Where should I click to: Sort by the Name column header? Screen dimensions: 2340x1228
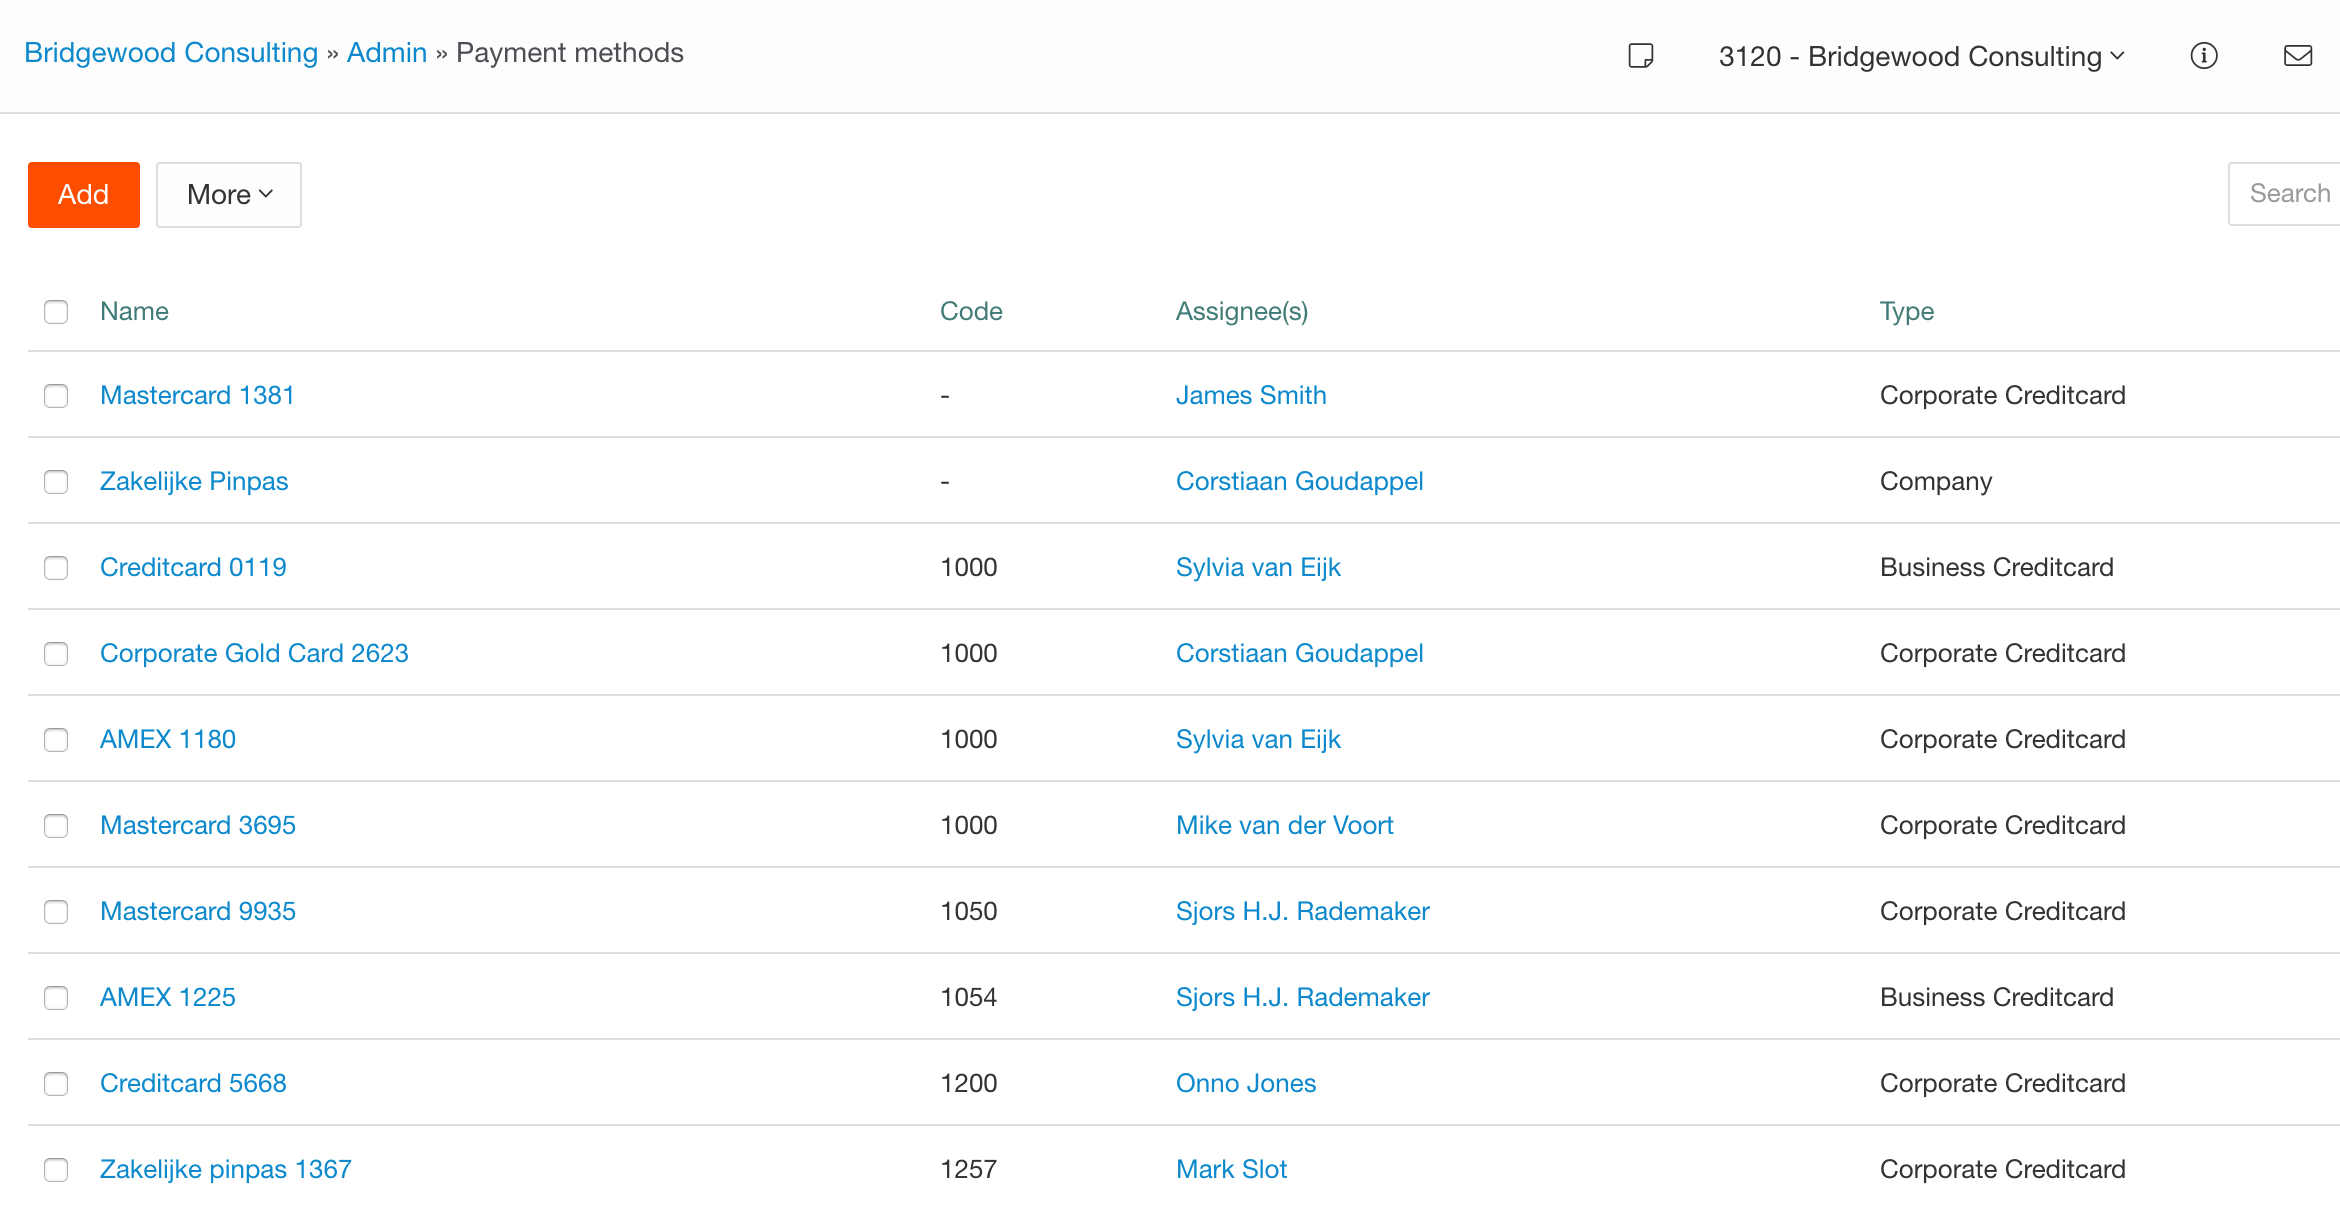click(x=134, y=311)
